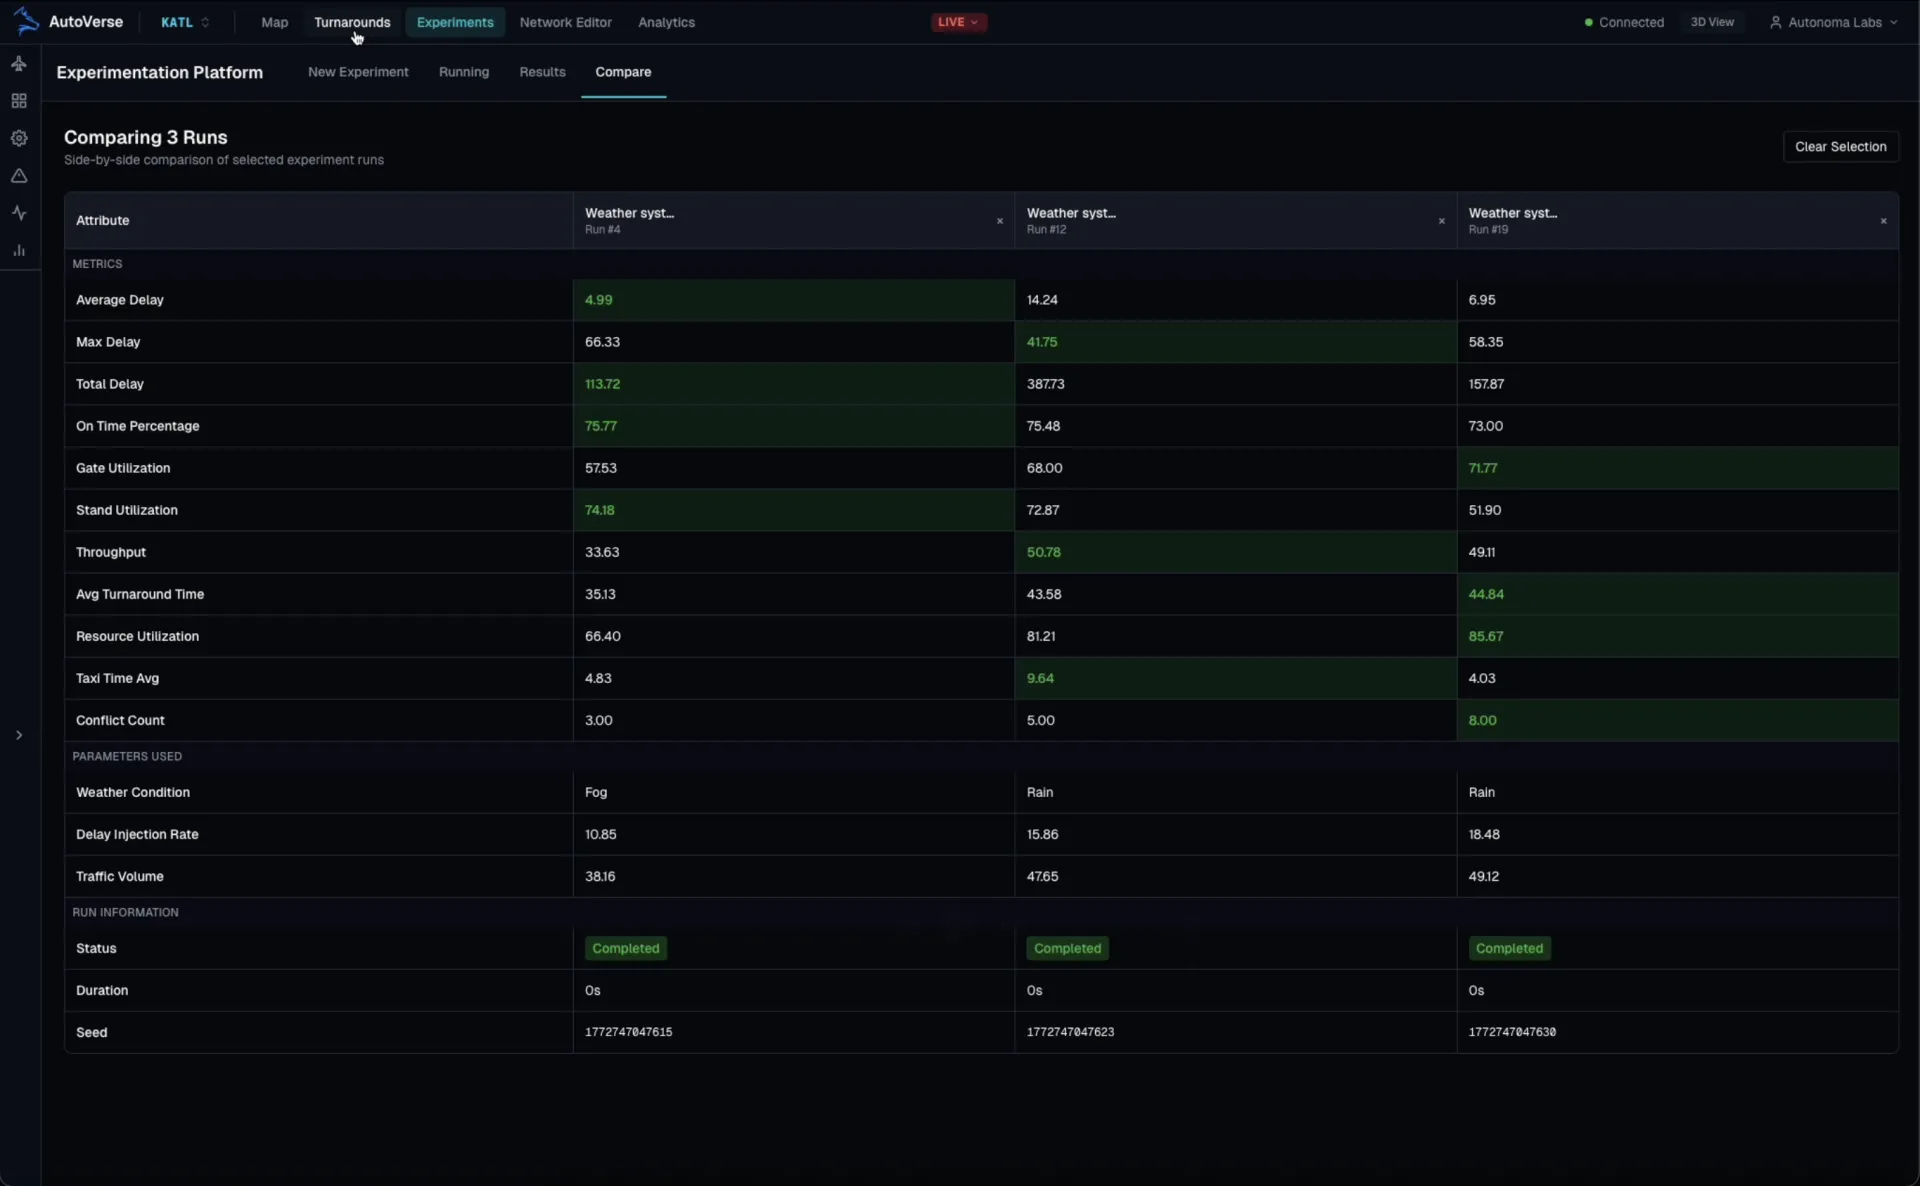Viewport: 1920px width, 1186px height.
Task: Open the Results tab
Action: click(541, 72)
